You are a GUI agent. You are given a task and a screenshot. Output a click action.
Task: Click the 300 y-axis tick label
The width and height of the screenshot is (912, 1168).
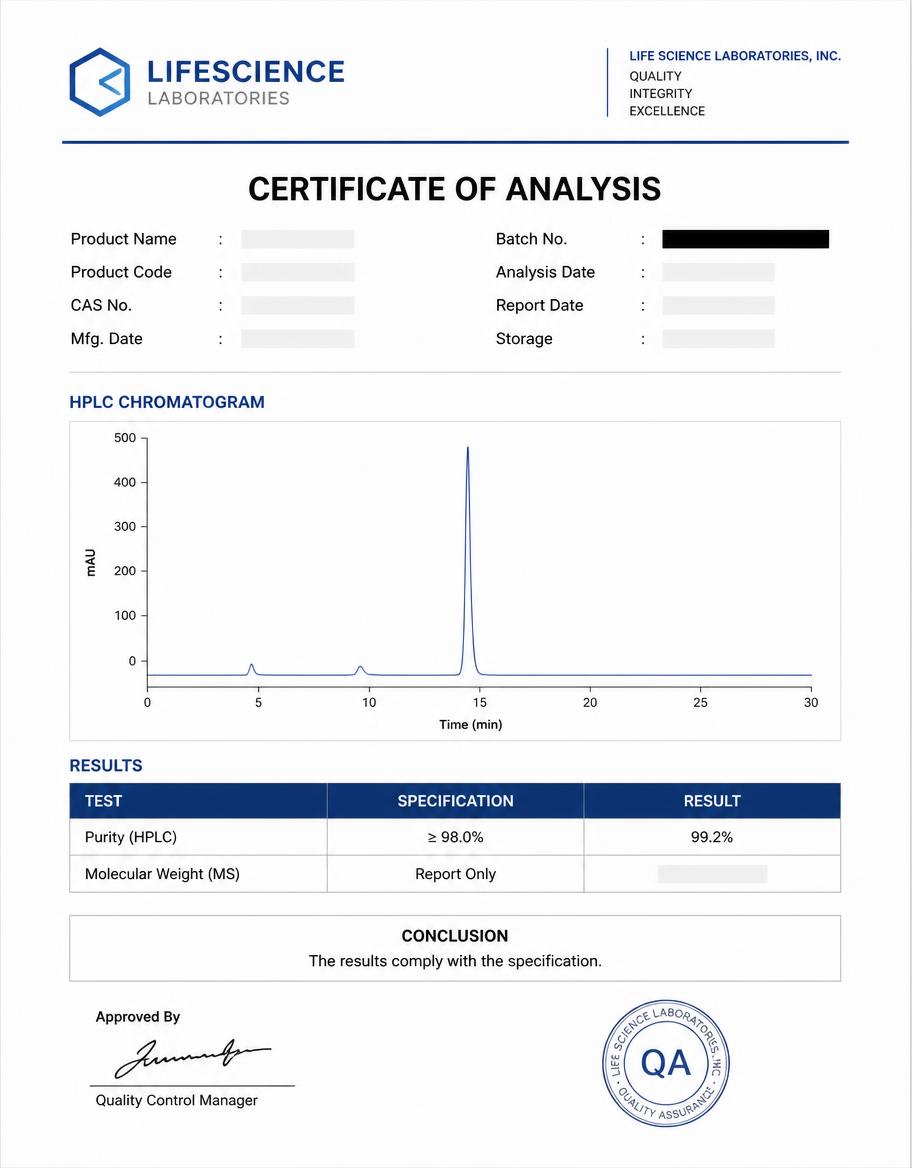coord(125,527)
